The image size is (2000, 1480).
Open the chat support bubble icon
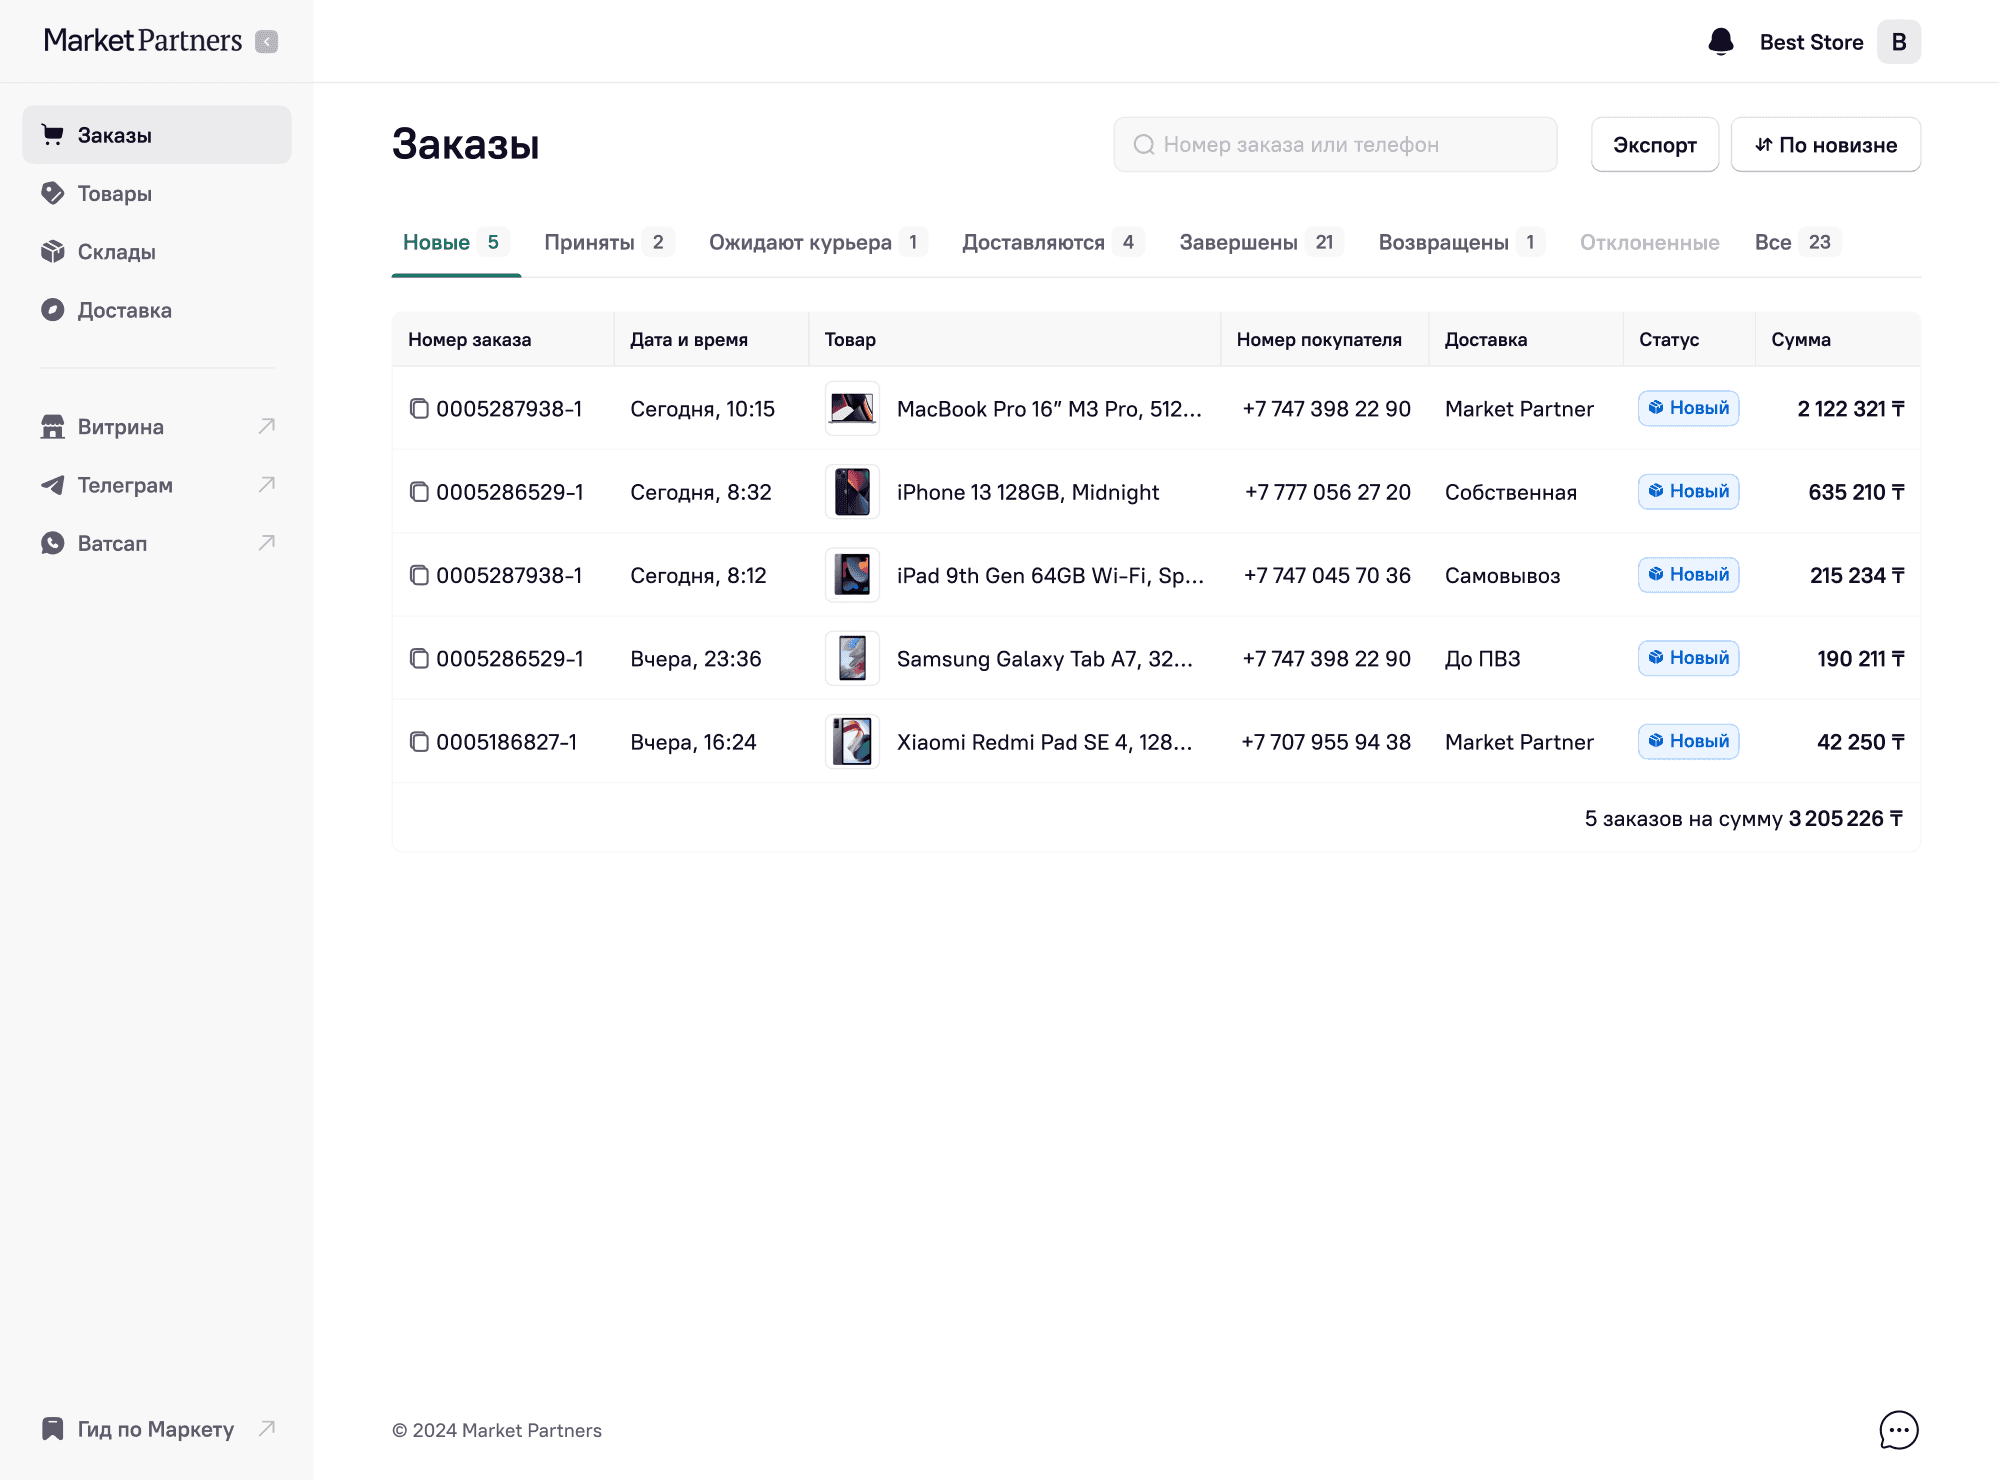[1898, 1430]
